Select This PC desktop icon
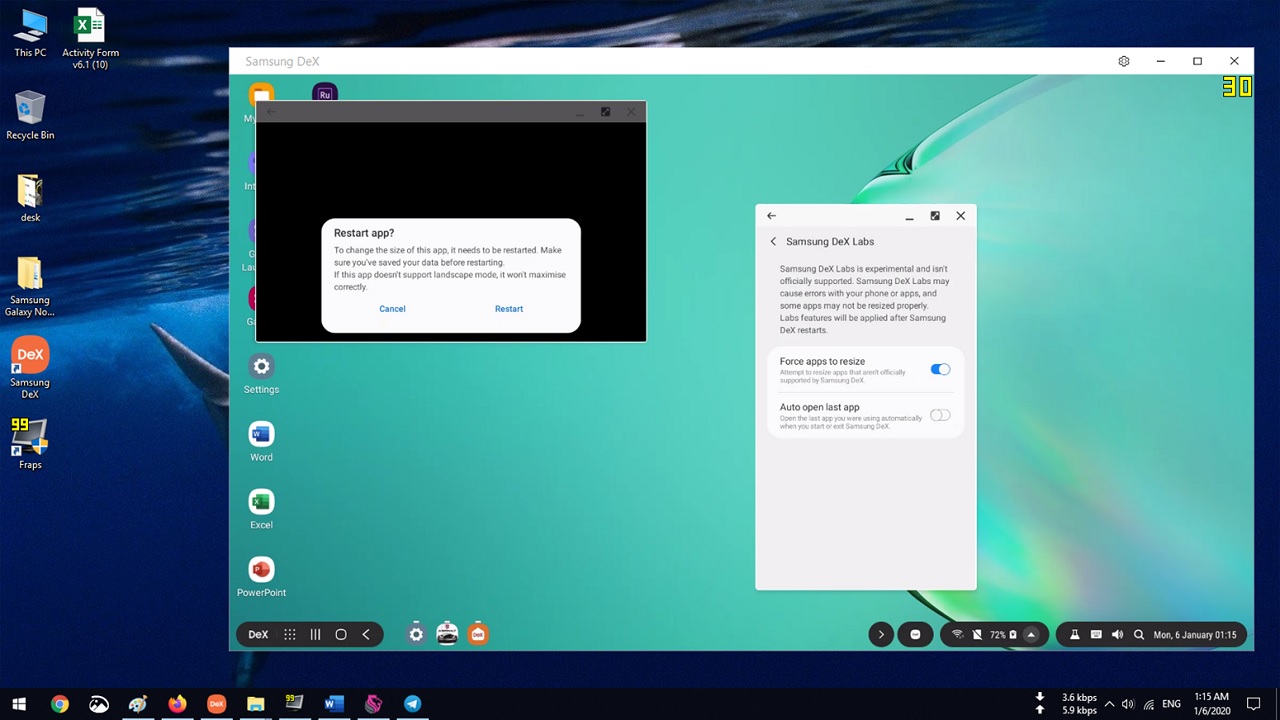This screenshot has width=1280, height=720. pos(30,33)
